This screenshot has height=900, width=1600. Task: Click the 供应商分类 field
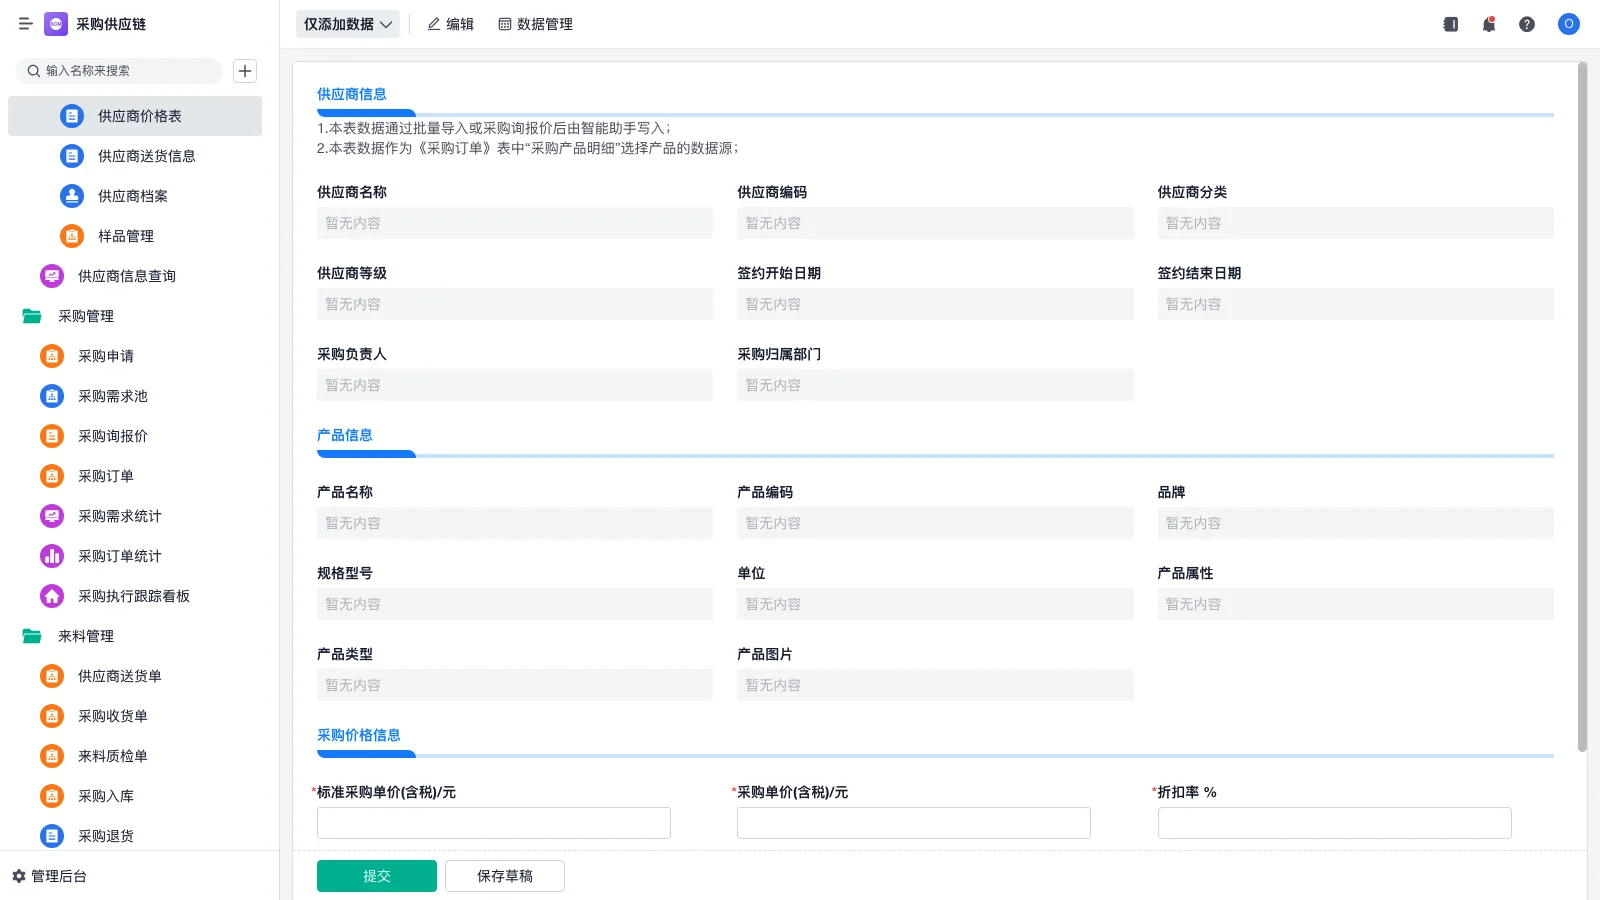coord(1356,223)
